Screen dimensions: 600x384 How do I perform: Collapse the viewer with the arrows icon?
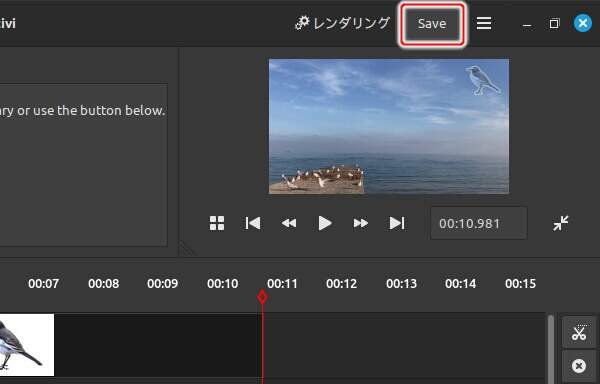(561, 223)
